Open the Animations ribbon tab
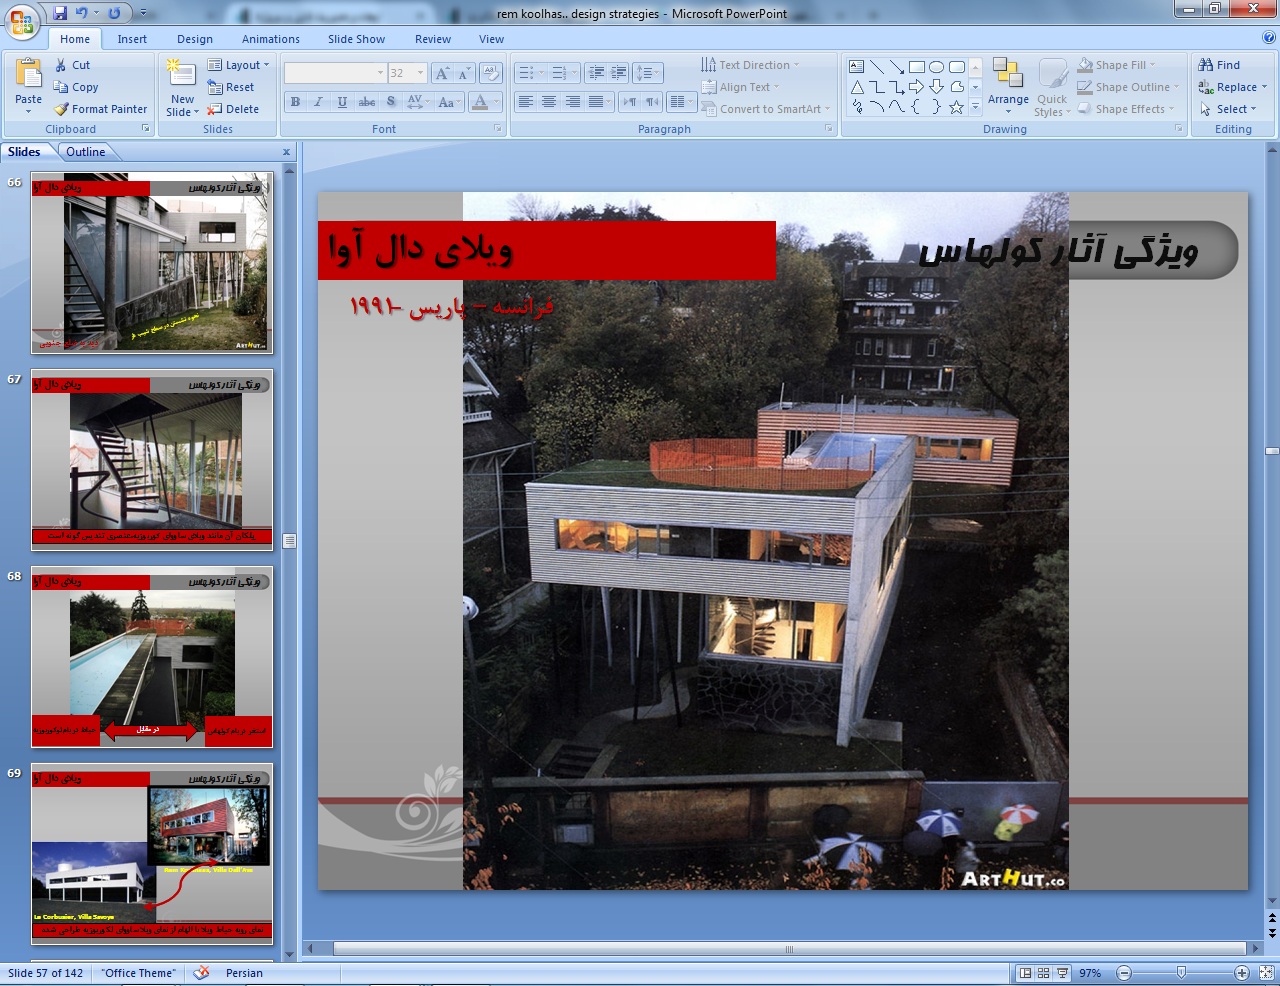The height and width of the screenshot is (986, 1280). click(270, 39)
